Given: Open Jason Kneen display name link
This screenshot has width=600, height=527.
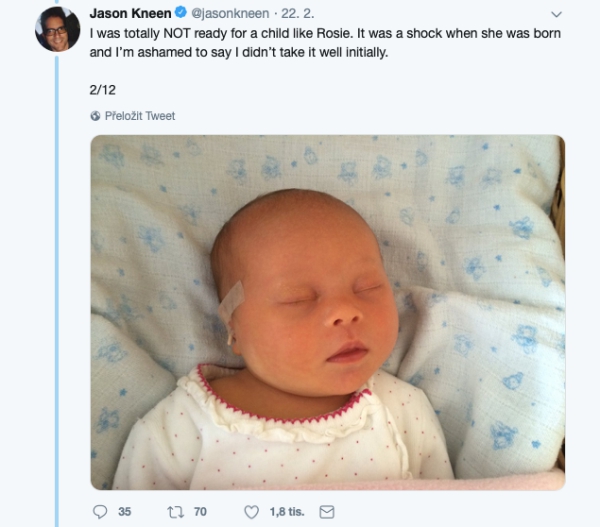Looking at the screenshot, I should (x=130, y=13).
